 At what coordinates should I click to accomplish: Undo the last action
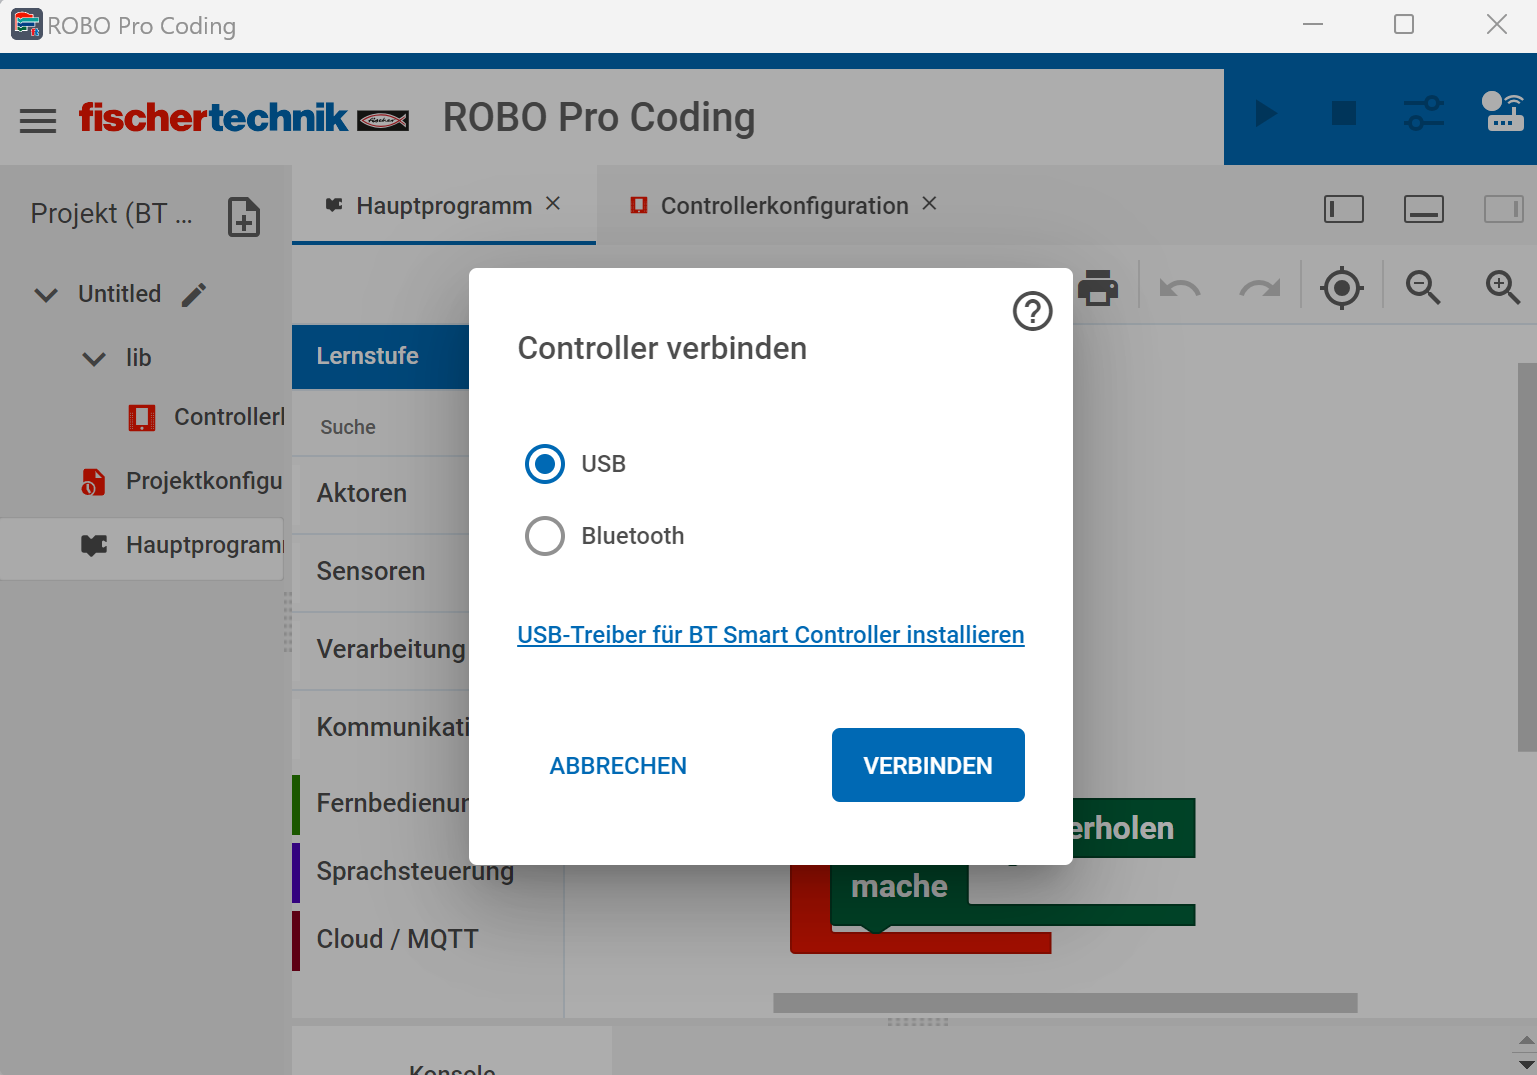[1180, 288]
